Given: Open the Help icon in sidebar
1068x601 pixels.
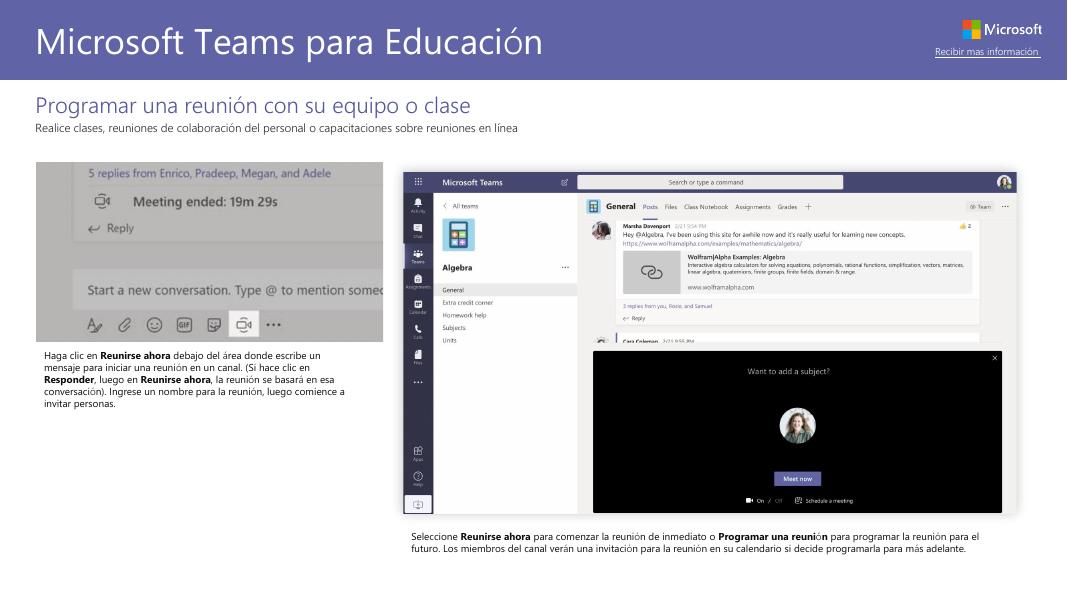Looking at the screenshot, I should point(418,478).
